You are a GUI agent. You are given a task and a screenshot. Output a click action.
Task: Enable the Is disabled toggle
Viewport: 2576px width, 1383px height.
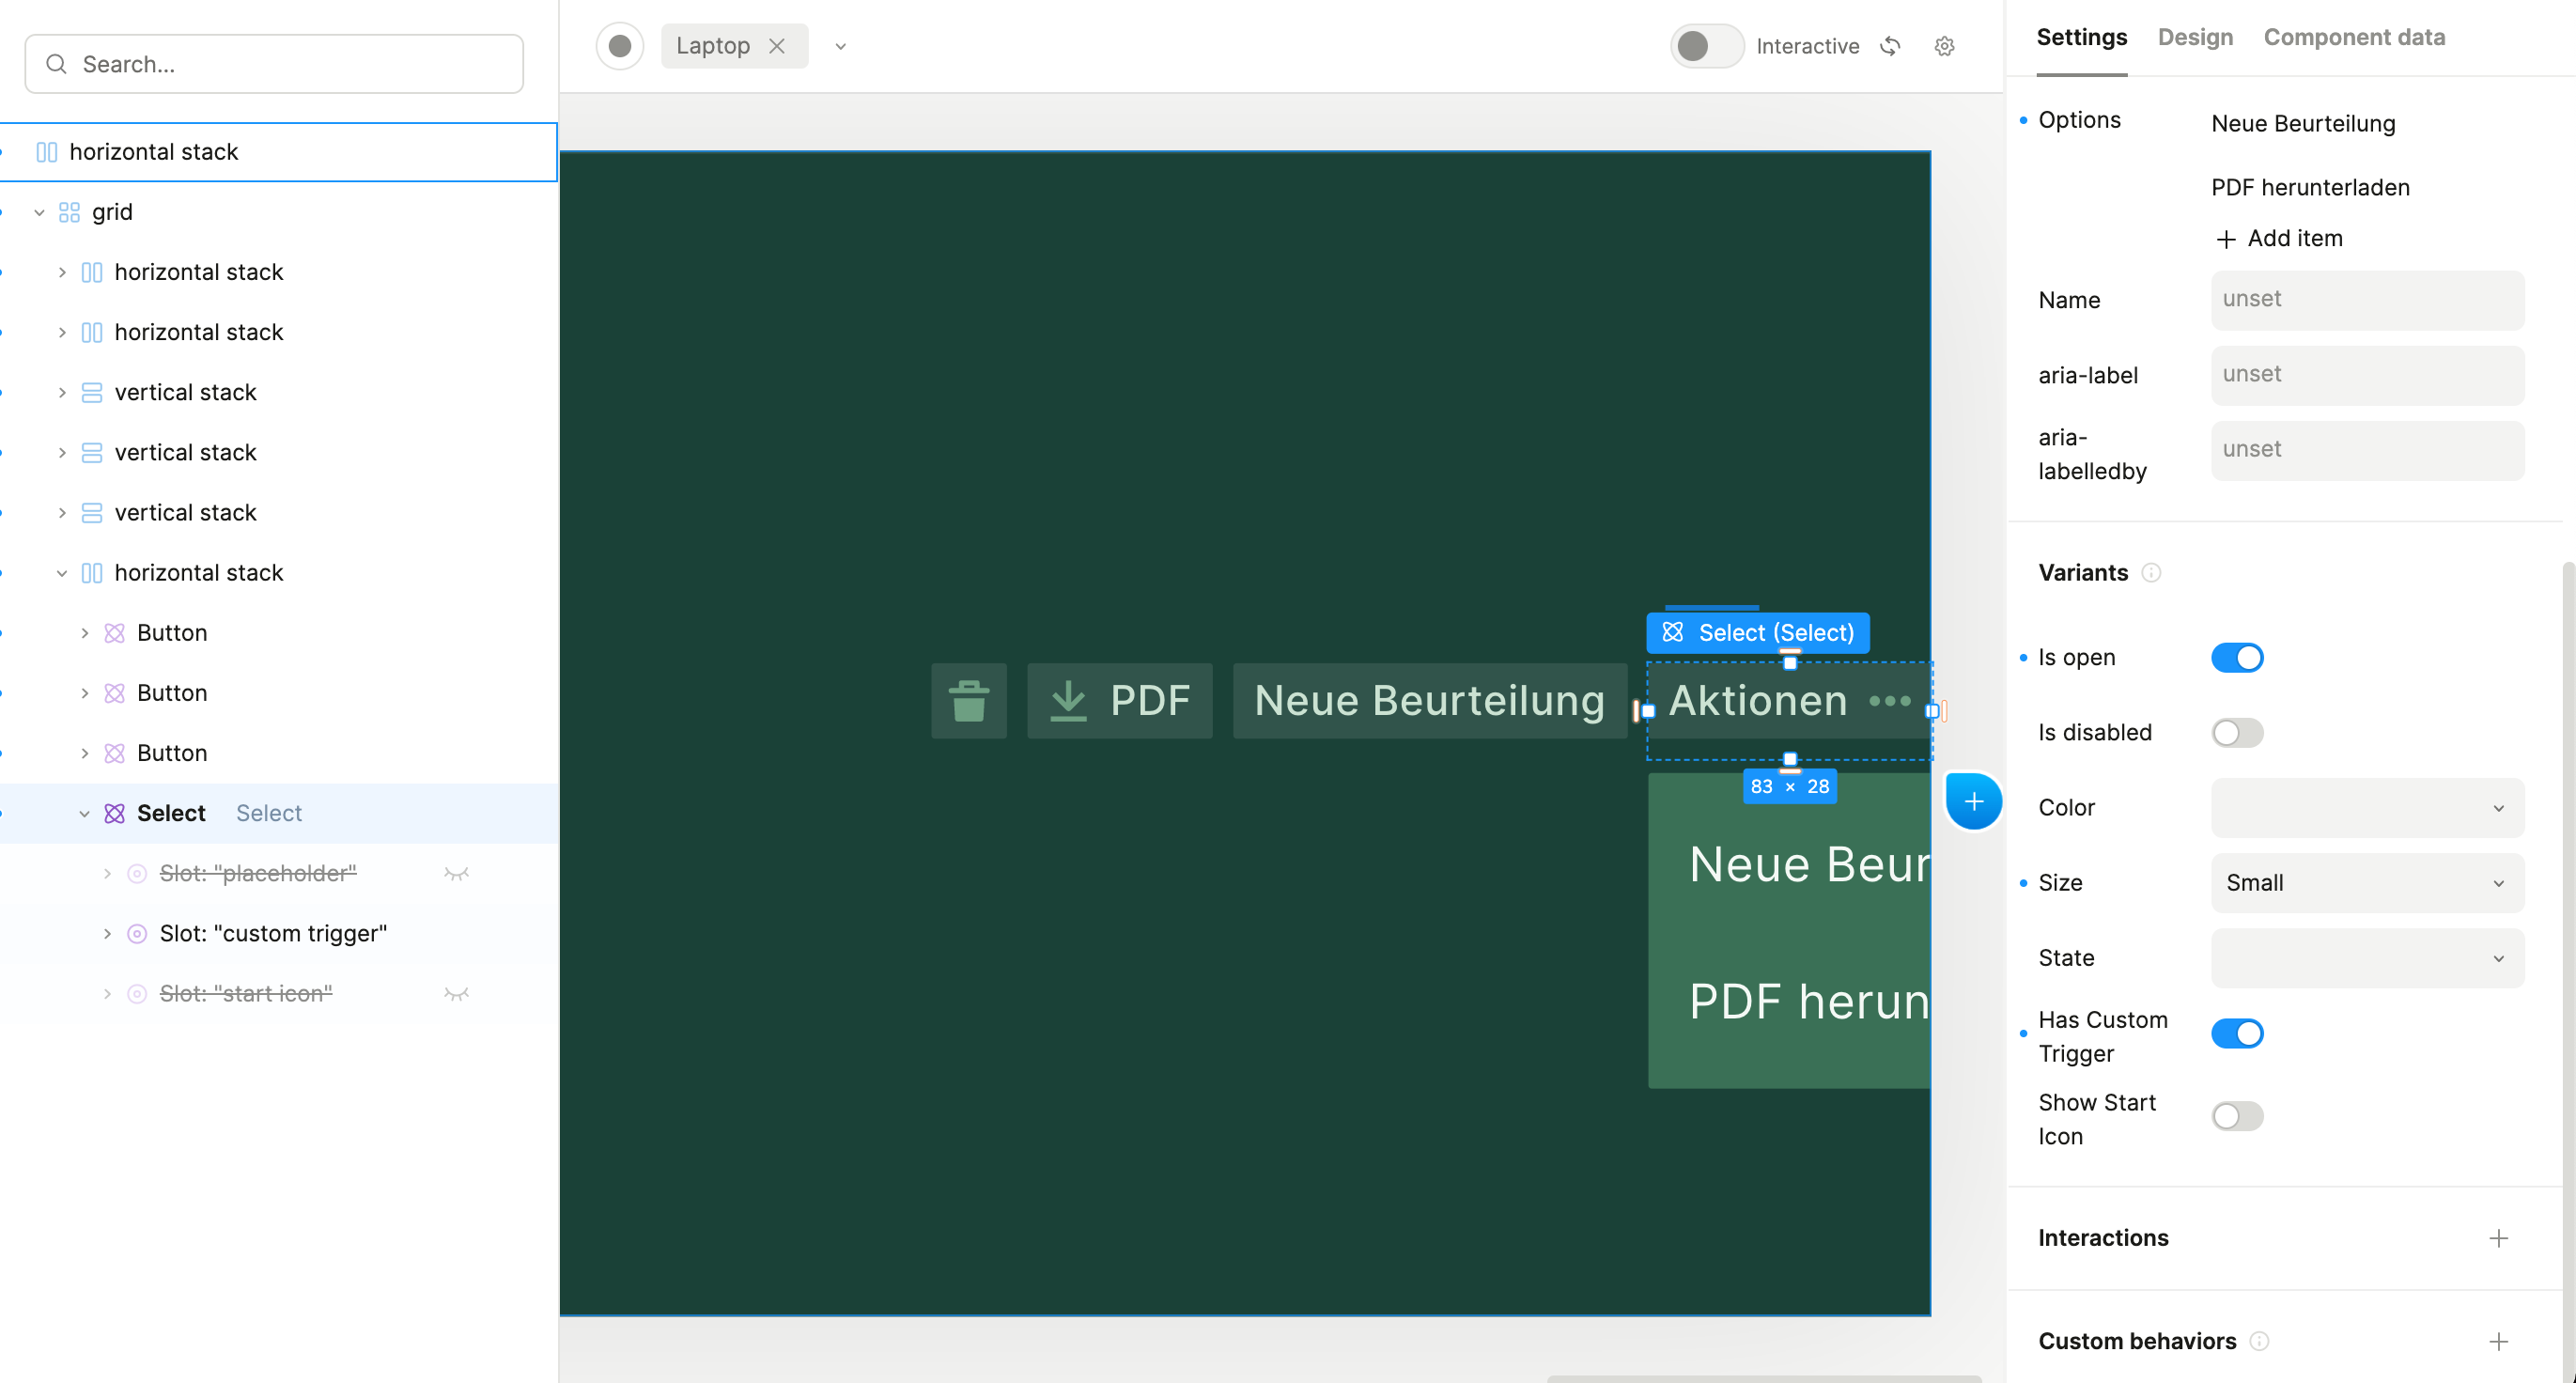pos(2236,733)
